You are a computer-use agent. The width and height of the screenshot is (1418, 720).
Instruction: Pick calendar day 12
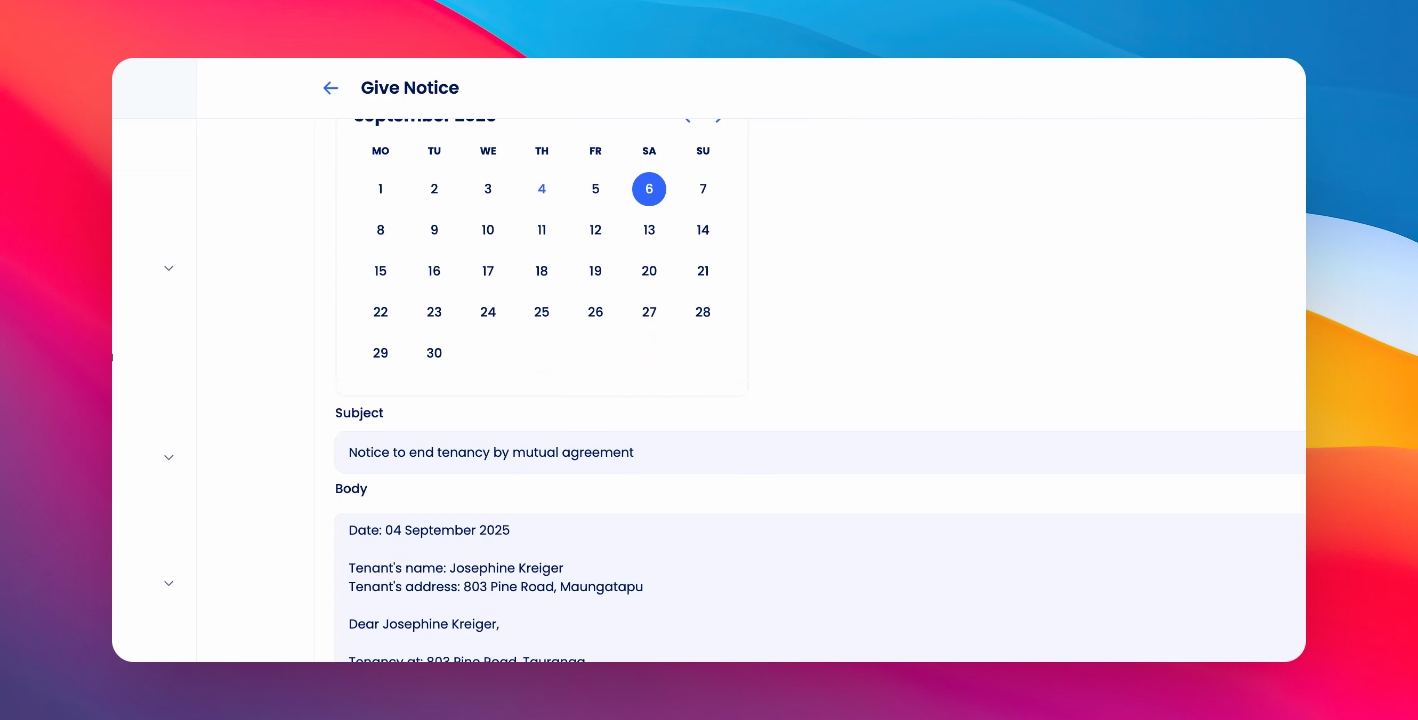point(595,230)
